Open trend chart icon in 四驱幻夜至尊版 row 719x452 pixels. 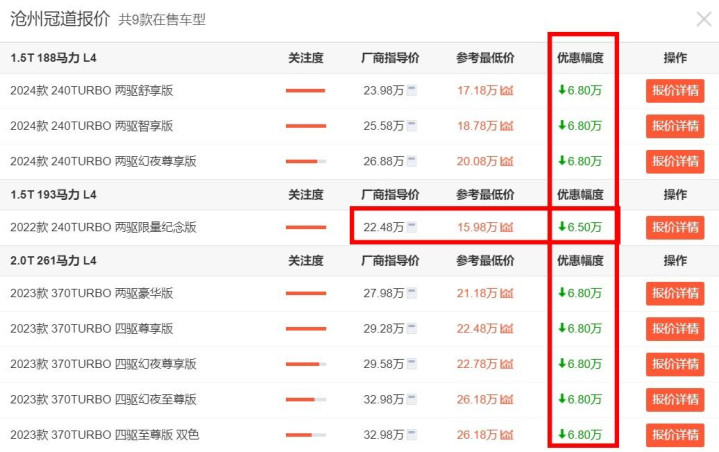tap(507, 399)
